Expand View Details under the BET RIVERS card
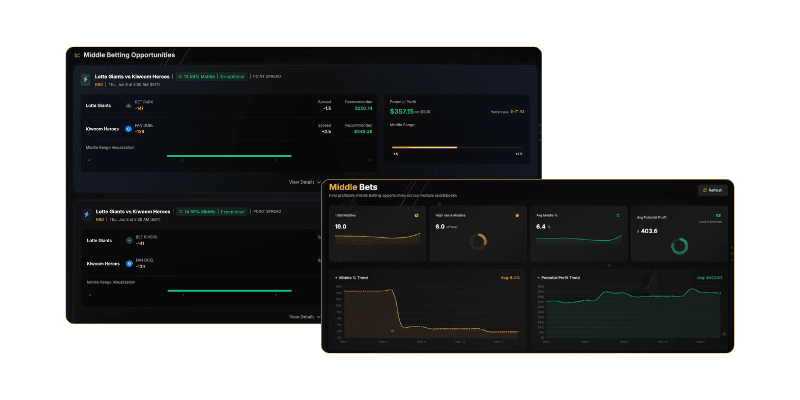The width and height of the screenshot is (800, 400). 305,317
